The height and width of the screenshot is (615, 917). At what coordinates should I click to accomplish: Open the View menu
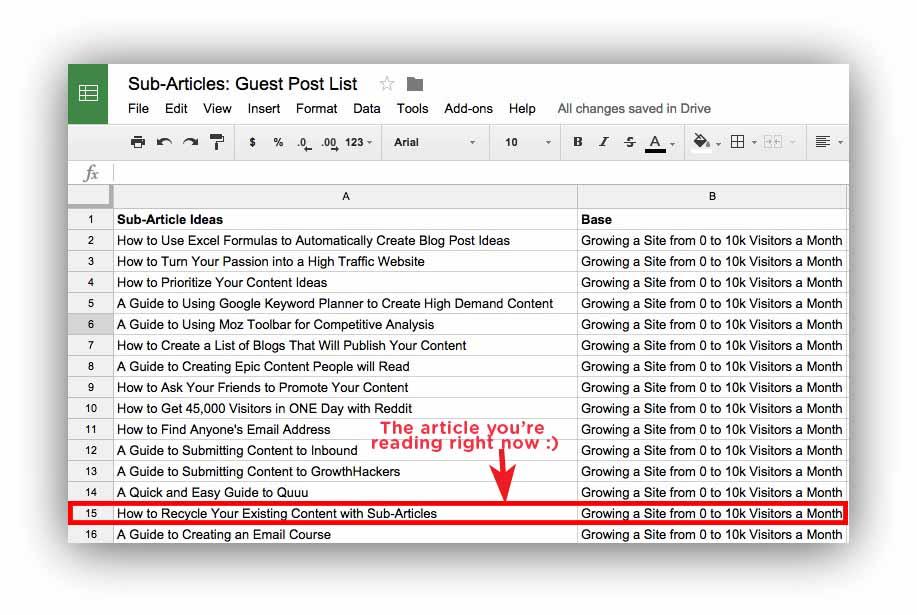218,109
